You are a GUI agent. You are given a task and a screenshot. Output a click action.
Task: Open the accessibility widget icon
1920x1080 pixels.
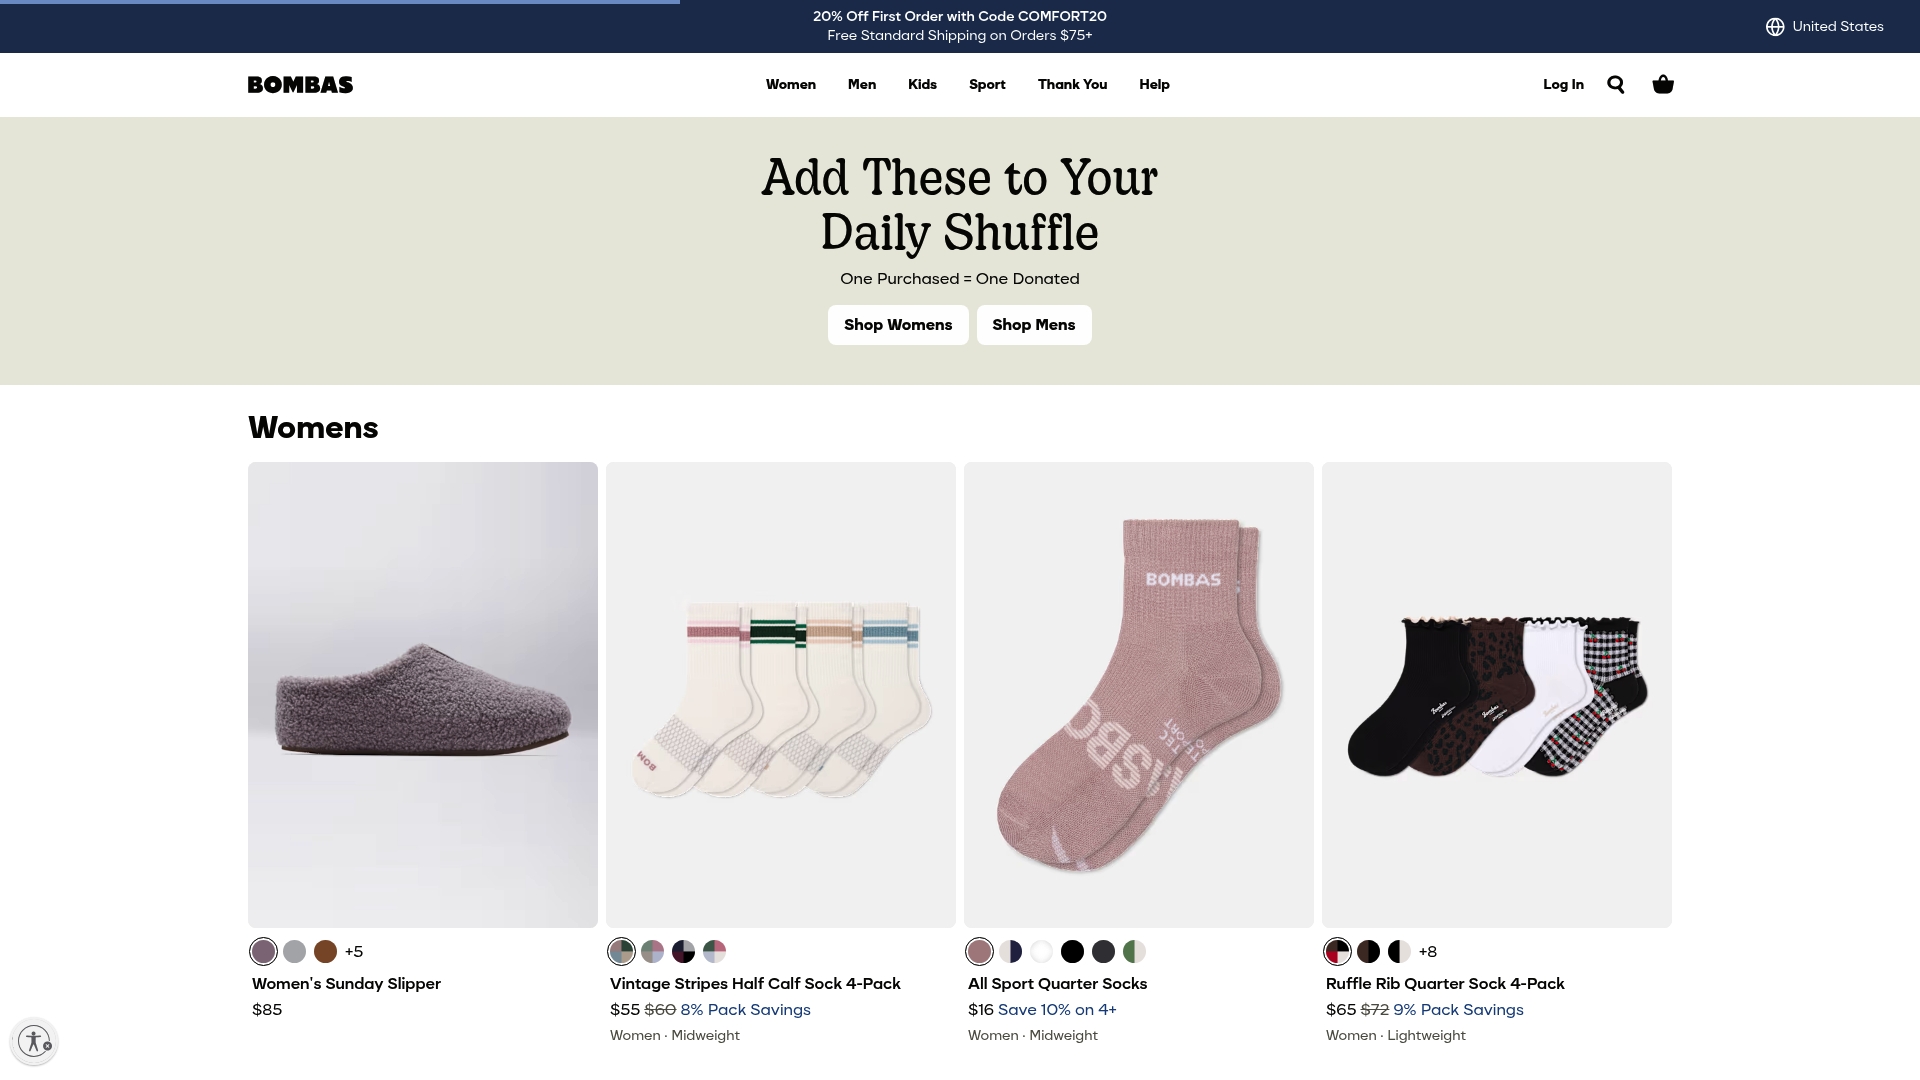34,1041
